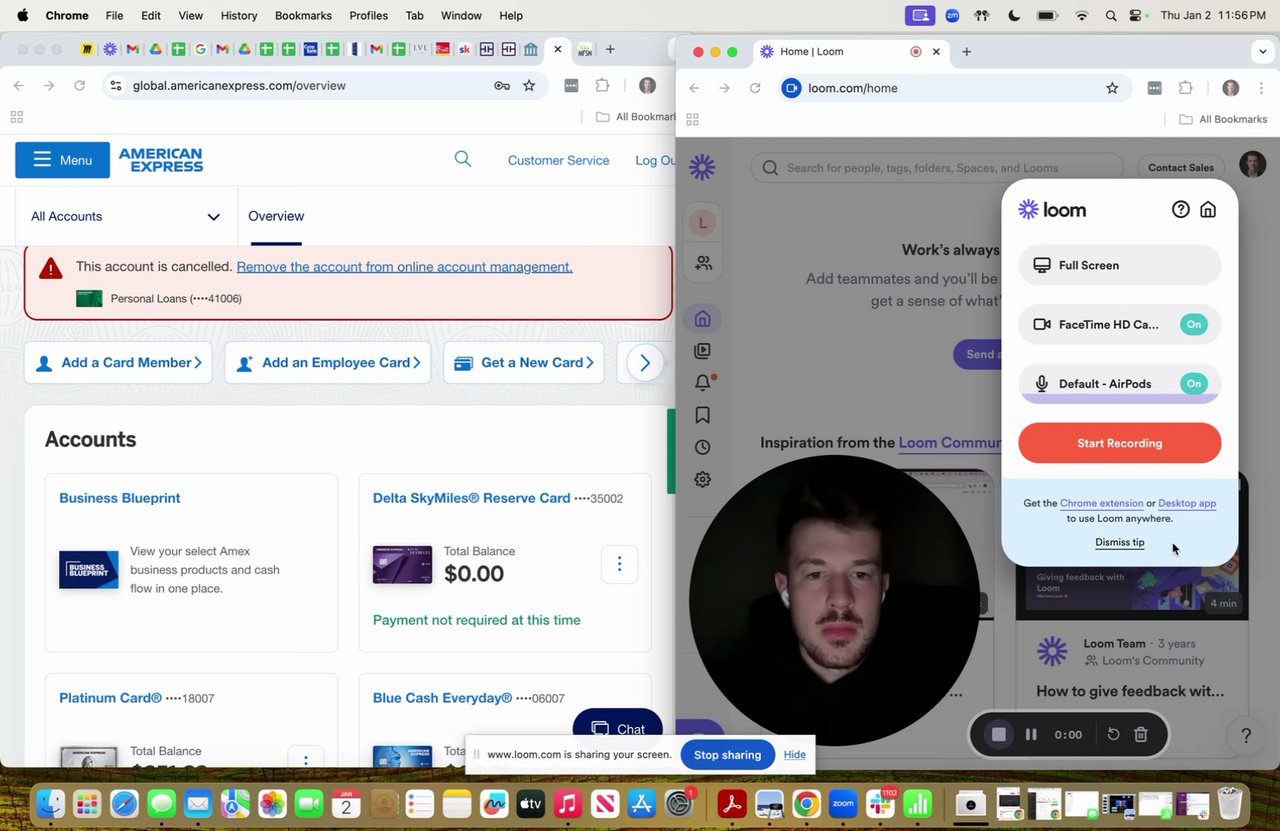
Task: Open Loom settings gear in sidebar
Action: pyautogui.click(x=702, y=479)
